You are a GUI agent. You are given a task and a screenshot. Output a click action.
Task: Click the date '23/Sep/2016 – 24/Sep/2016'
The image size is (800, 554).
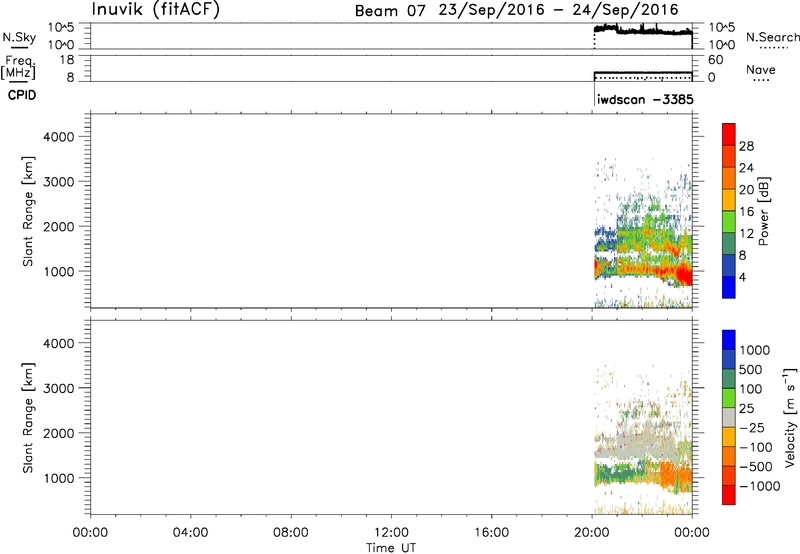(x=558, y=10)
